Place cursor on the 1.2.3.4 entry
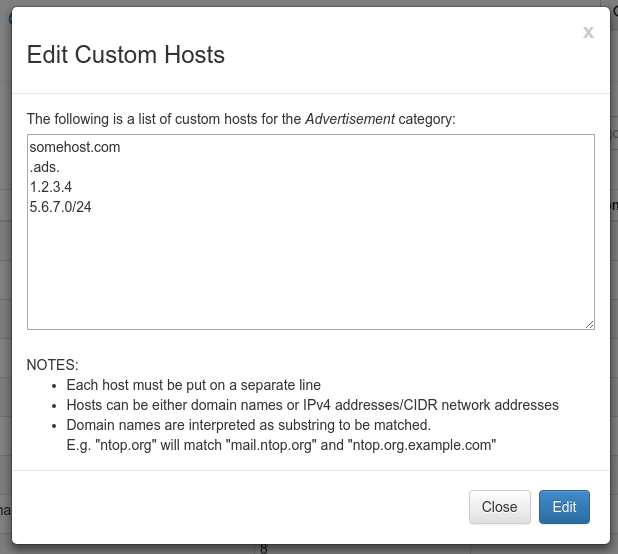Screen dimensions: 618x554 click(51, 187)
